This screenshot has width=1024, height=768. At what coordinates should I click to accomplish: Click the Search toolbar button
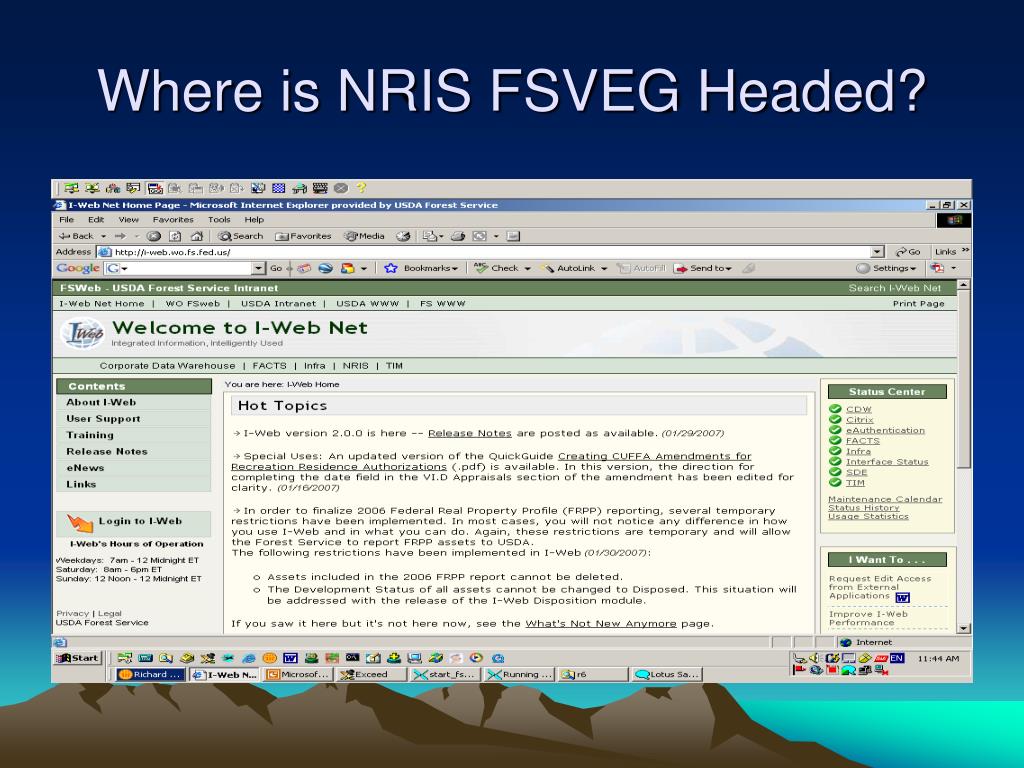240,236
